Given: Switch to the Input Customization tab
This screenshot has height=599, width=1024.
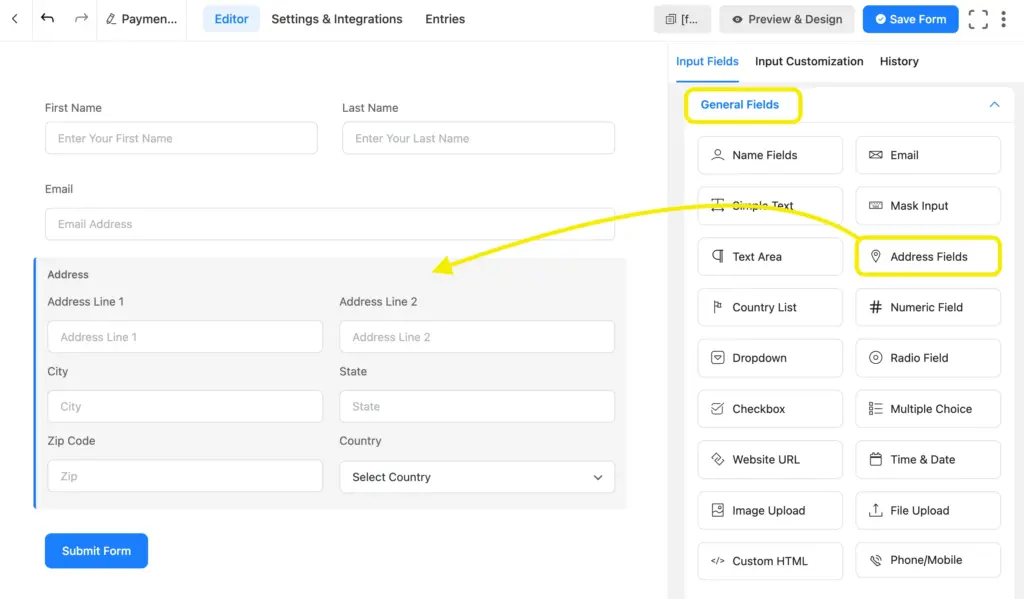Looking at the screenshot, I should pos(809,61).
